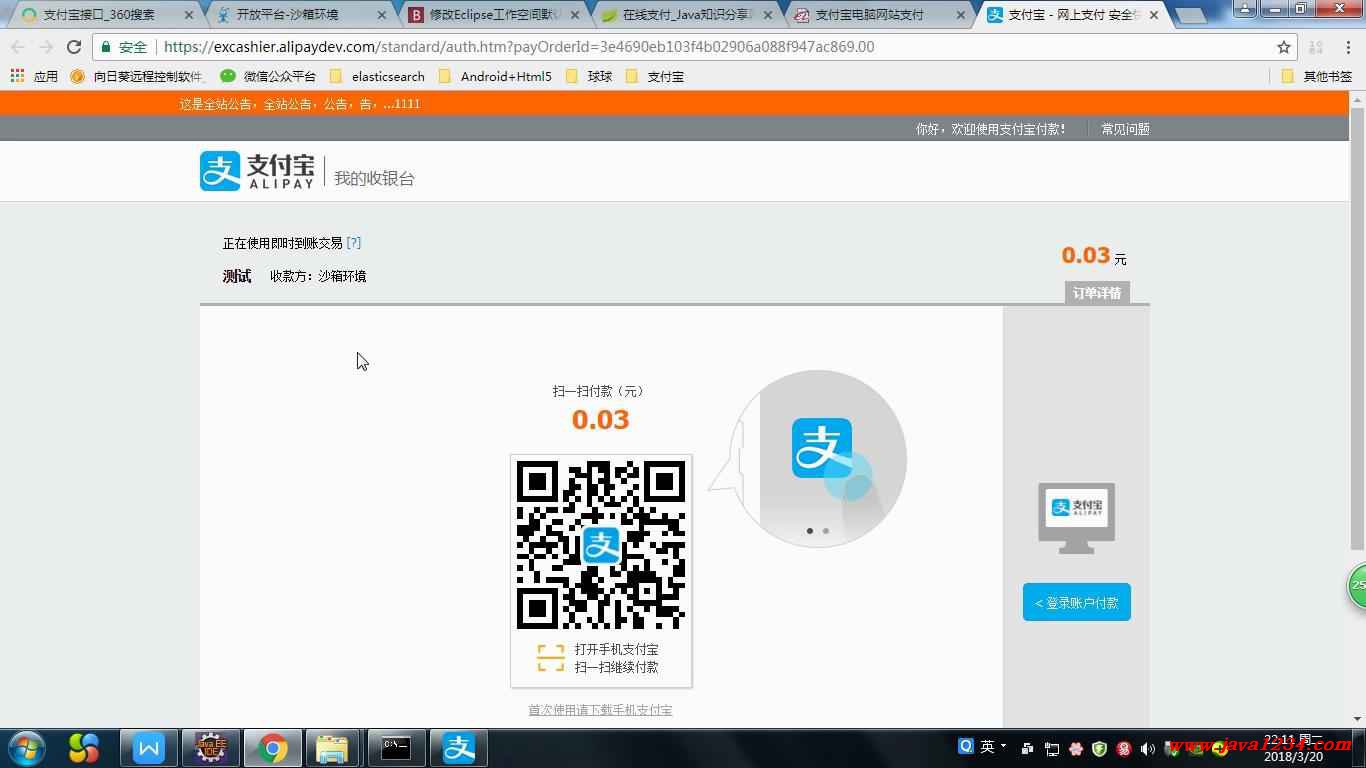
Task: Click the 英 input language indicator
Action: click(x=987, y=747)
